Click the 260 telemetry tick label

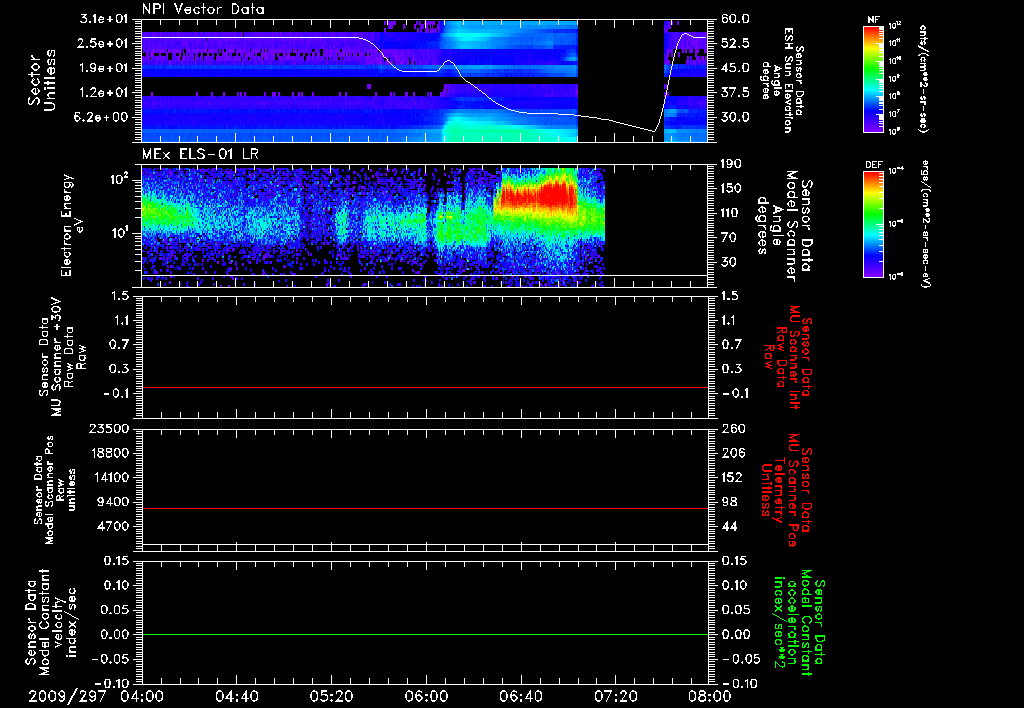(733, 429)
